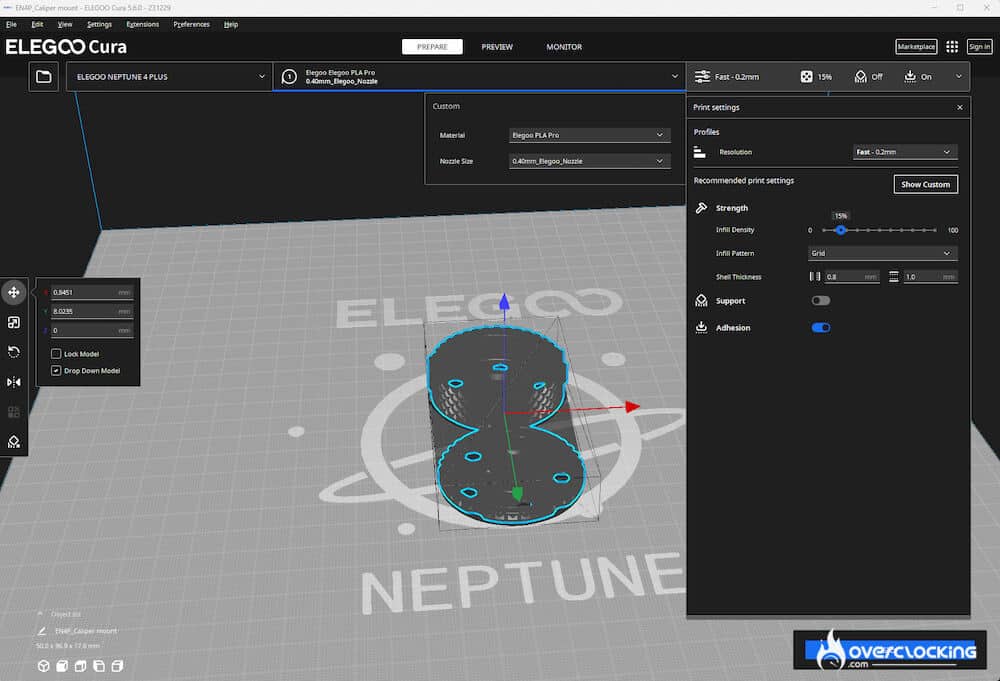The width and height of the screenshot is (1000, 681).
Task: Open the Material dropdown showing Elegoo PLA Pro
Action: [x=589, y=135]
